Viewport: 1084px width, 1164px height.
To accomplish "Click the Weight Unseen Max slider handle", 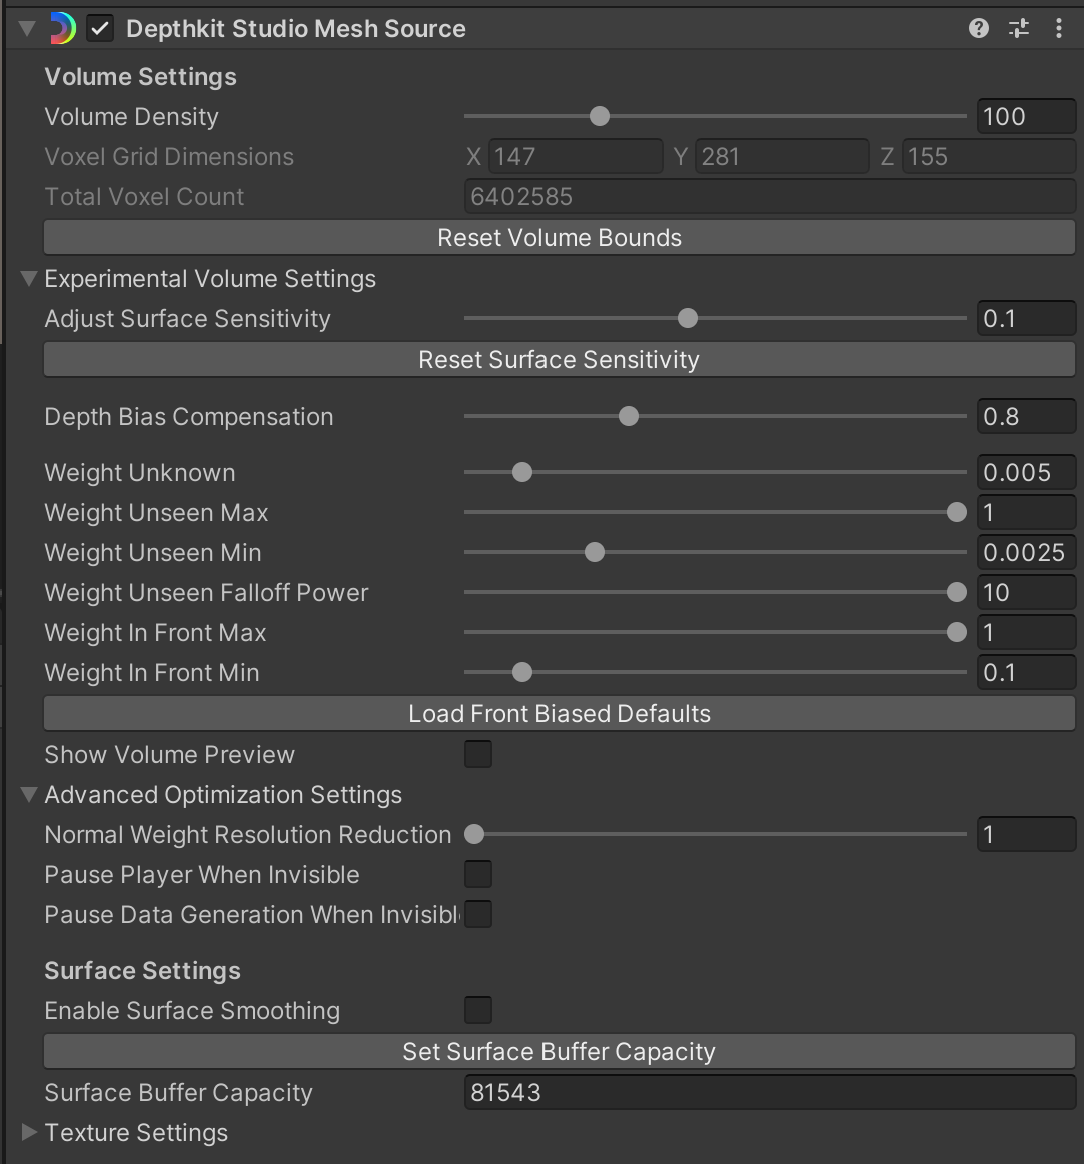I will coord(957,512).
